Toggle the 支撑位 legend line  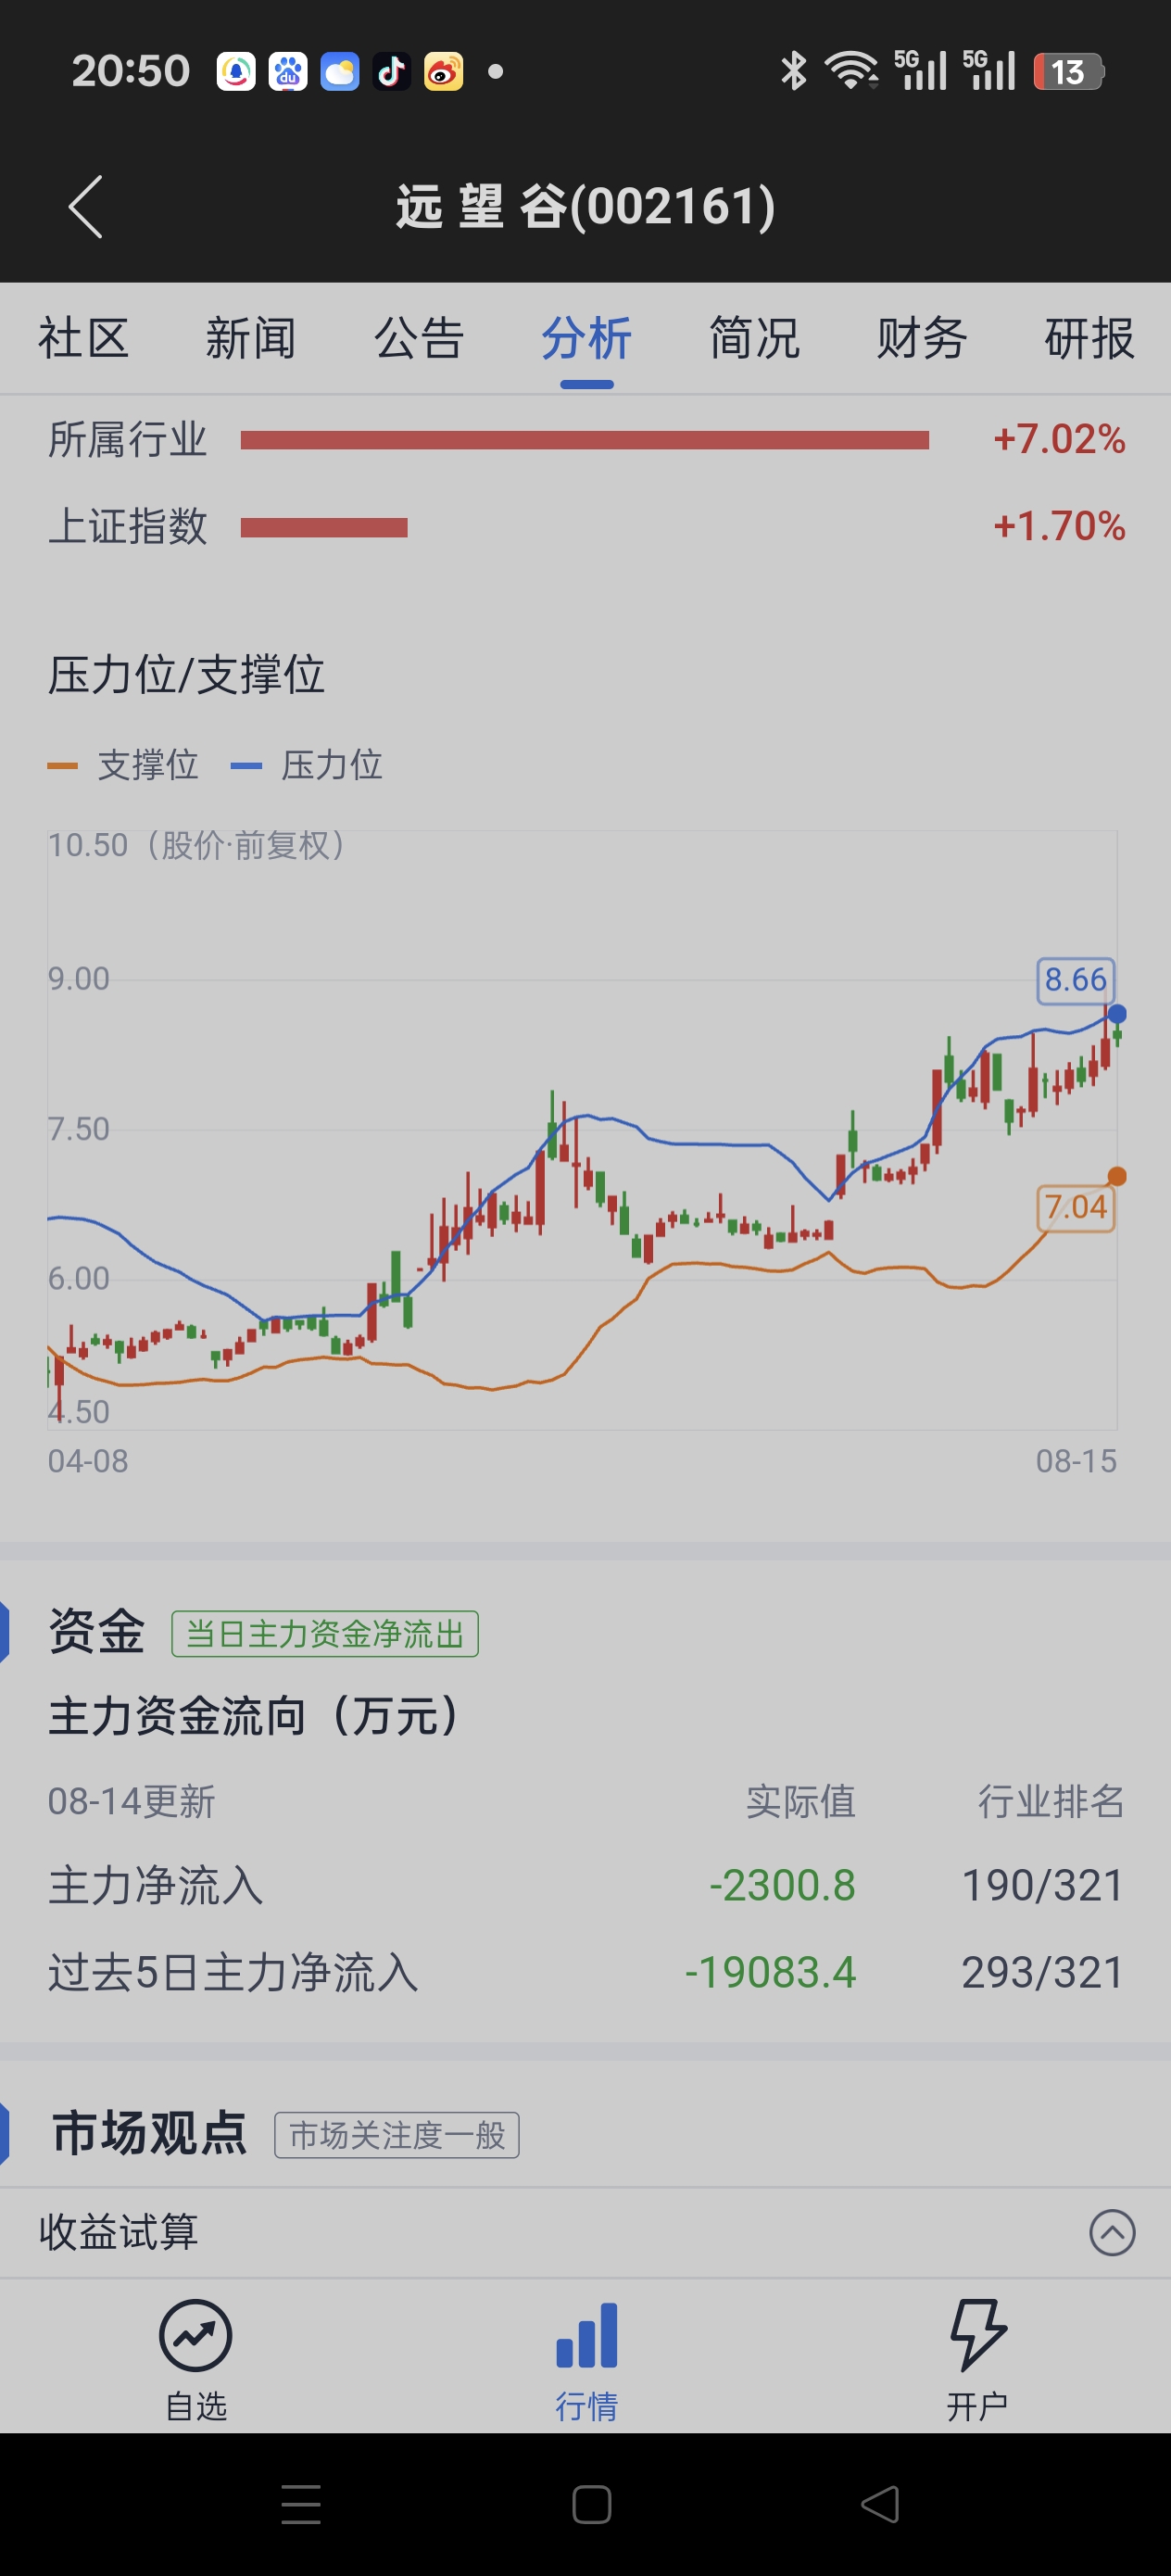(123, 765)
